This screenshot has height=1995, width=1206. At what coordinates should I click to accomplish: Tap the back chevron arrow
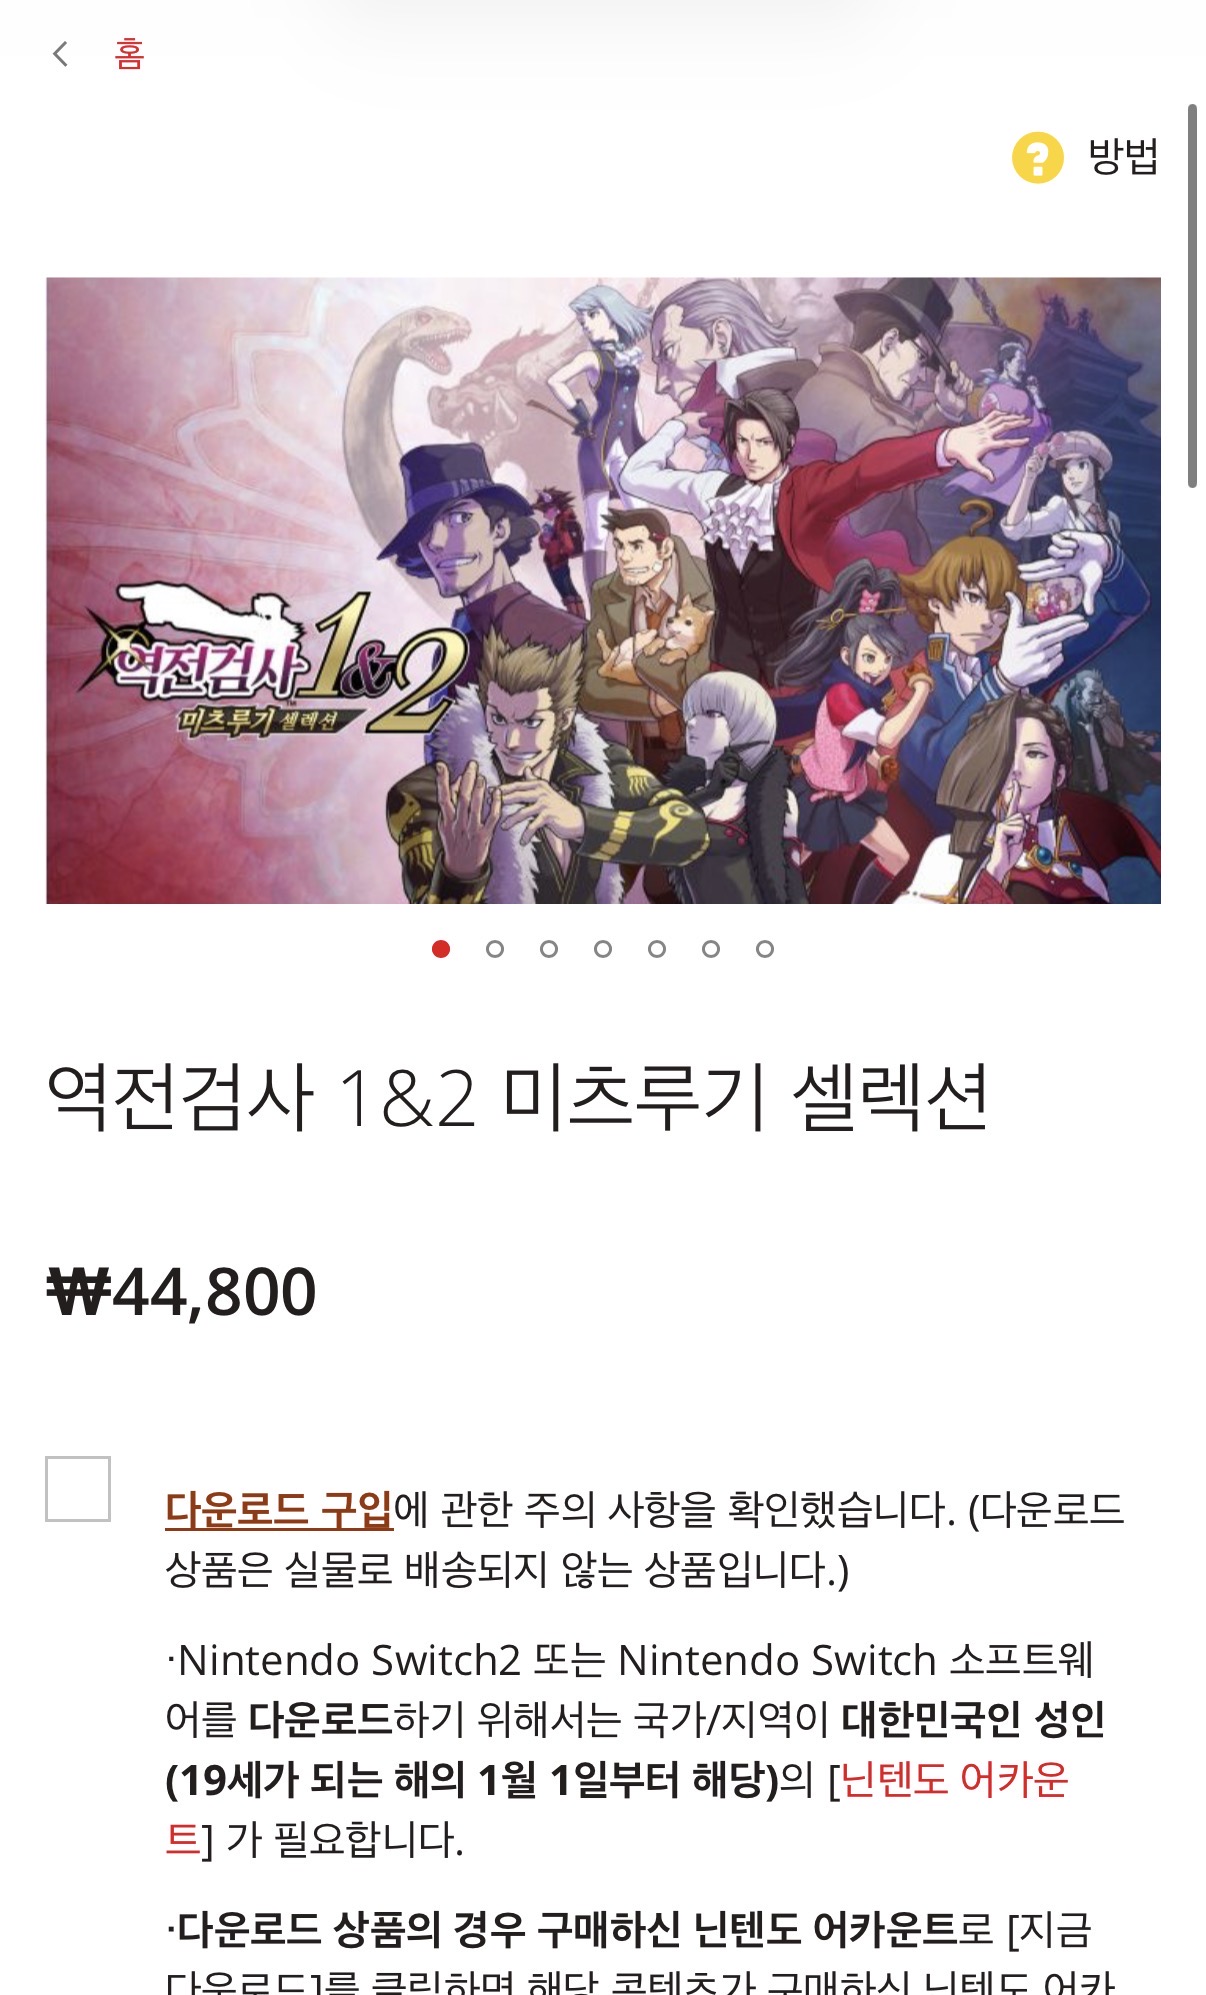[61, 54]
